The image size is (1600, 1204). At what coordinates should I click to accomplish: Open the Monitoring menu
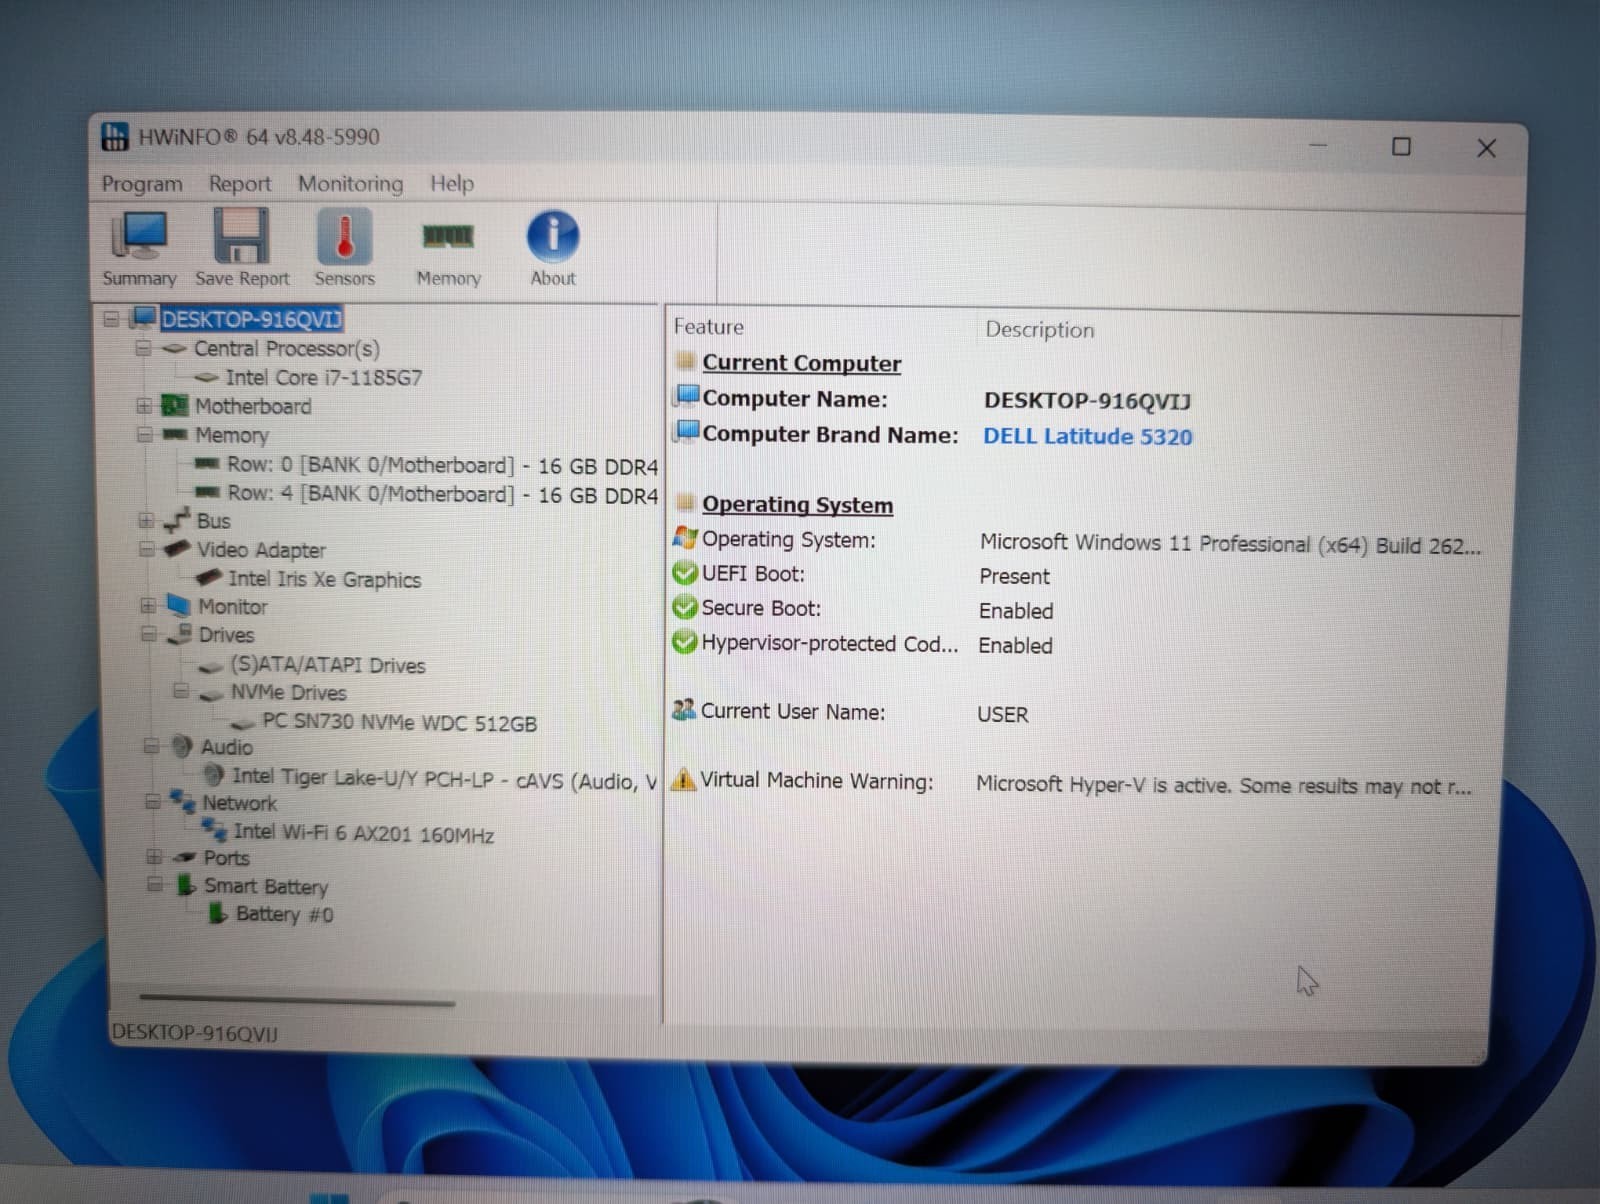[350, 184]
